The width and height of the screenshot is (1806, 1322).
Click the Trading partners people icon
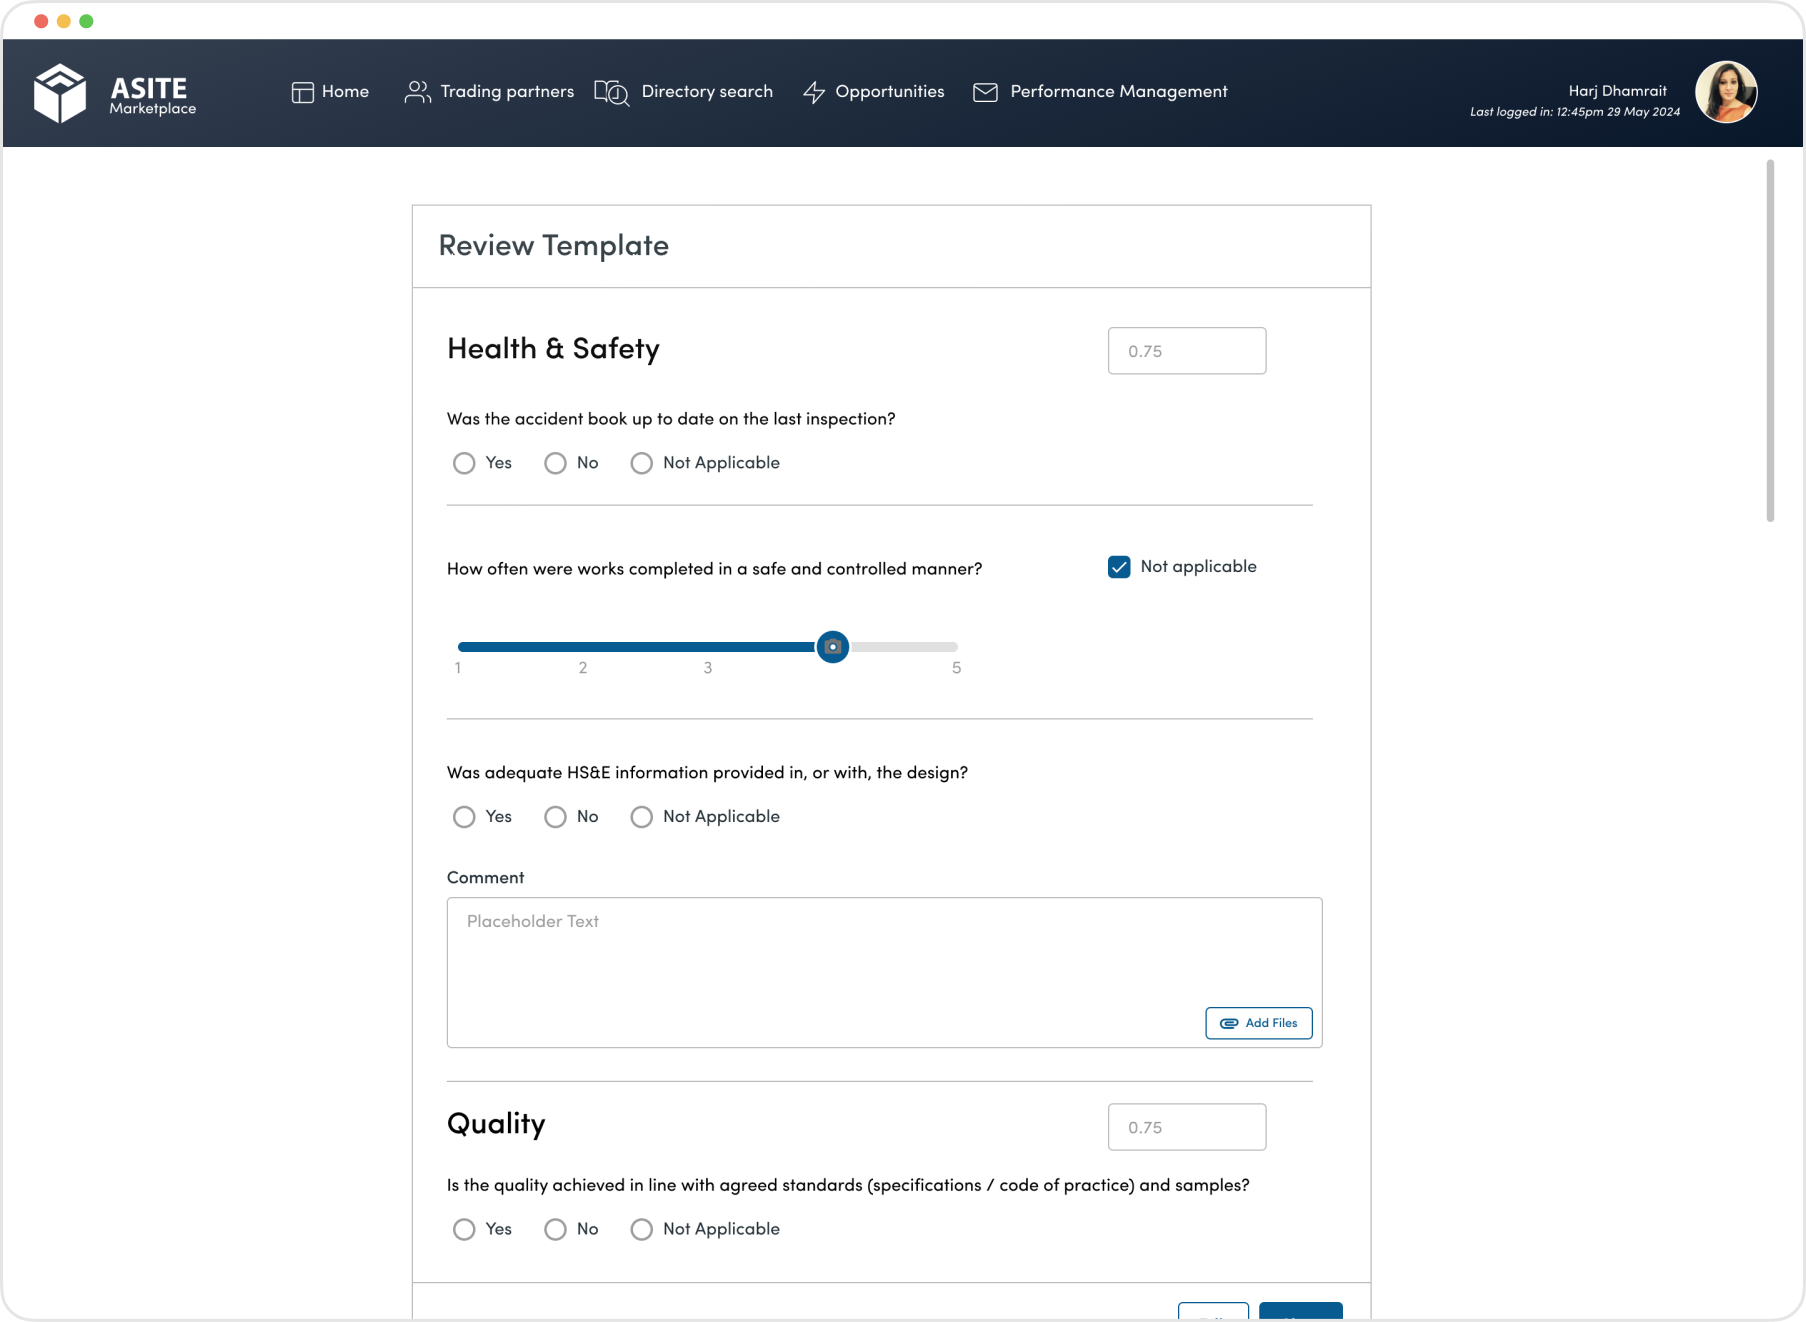point(418,92)
